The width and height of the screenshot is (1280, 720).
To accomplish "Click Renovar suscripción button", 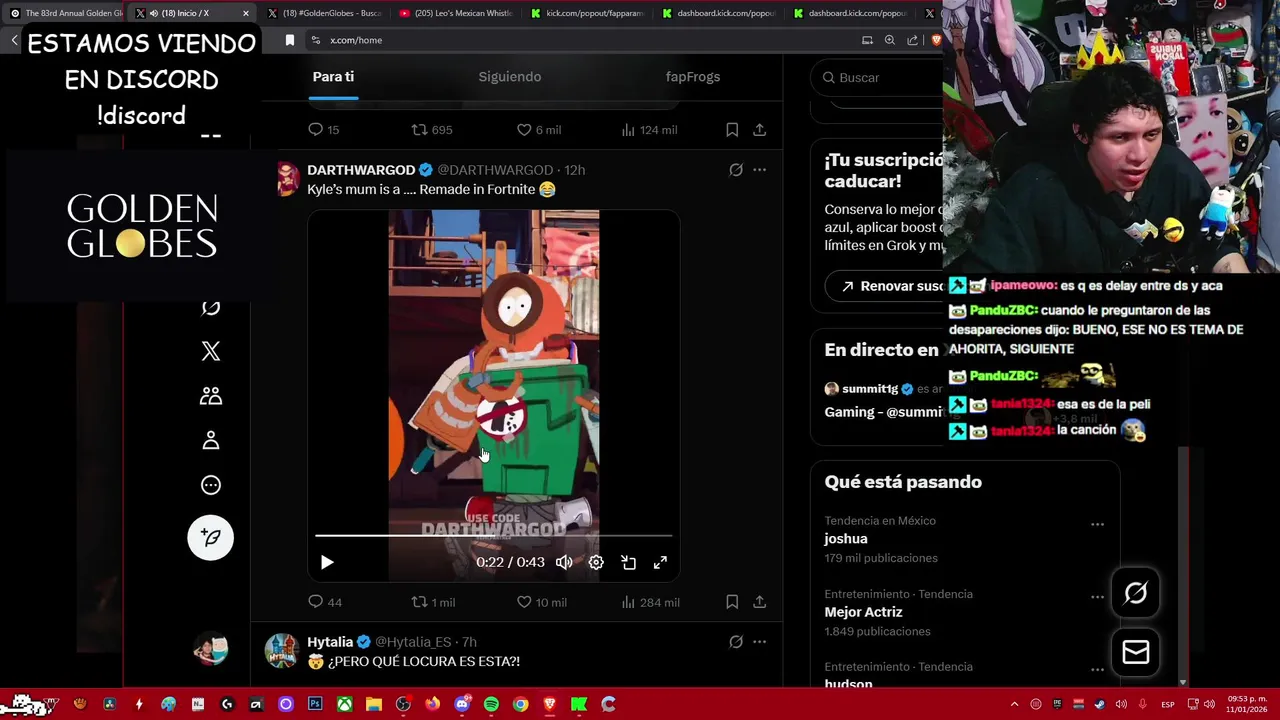I will (883, 286).
